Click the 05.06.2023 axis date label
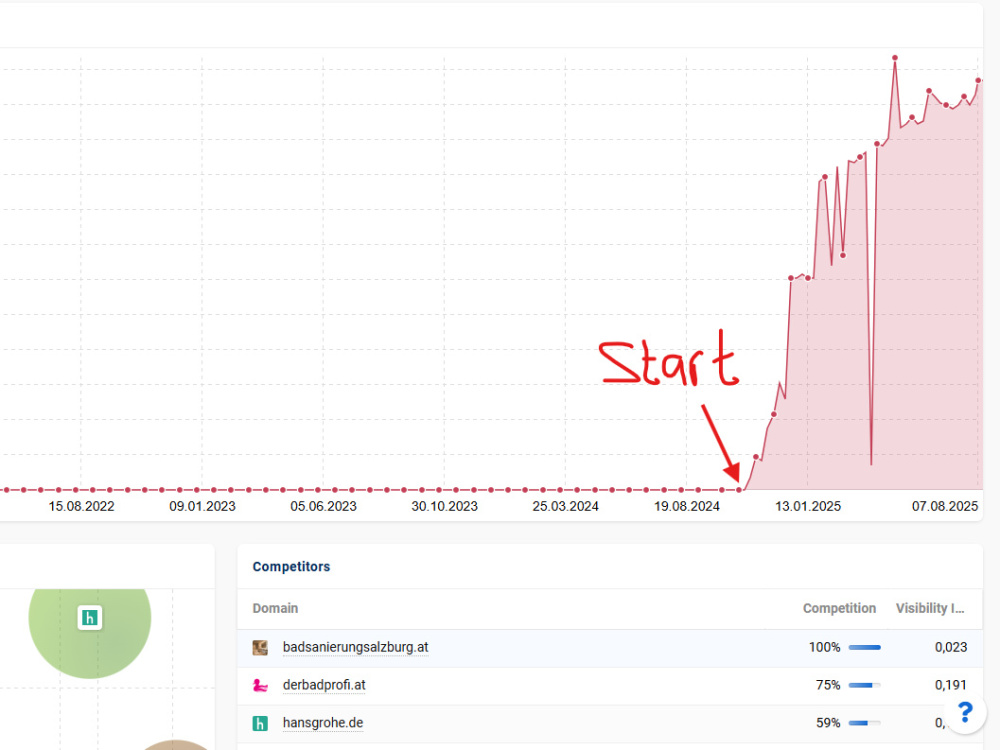1000x750 pixels. [323, 506]
